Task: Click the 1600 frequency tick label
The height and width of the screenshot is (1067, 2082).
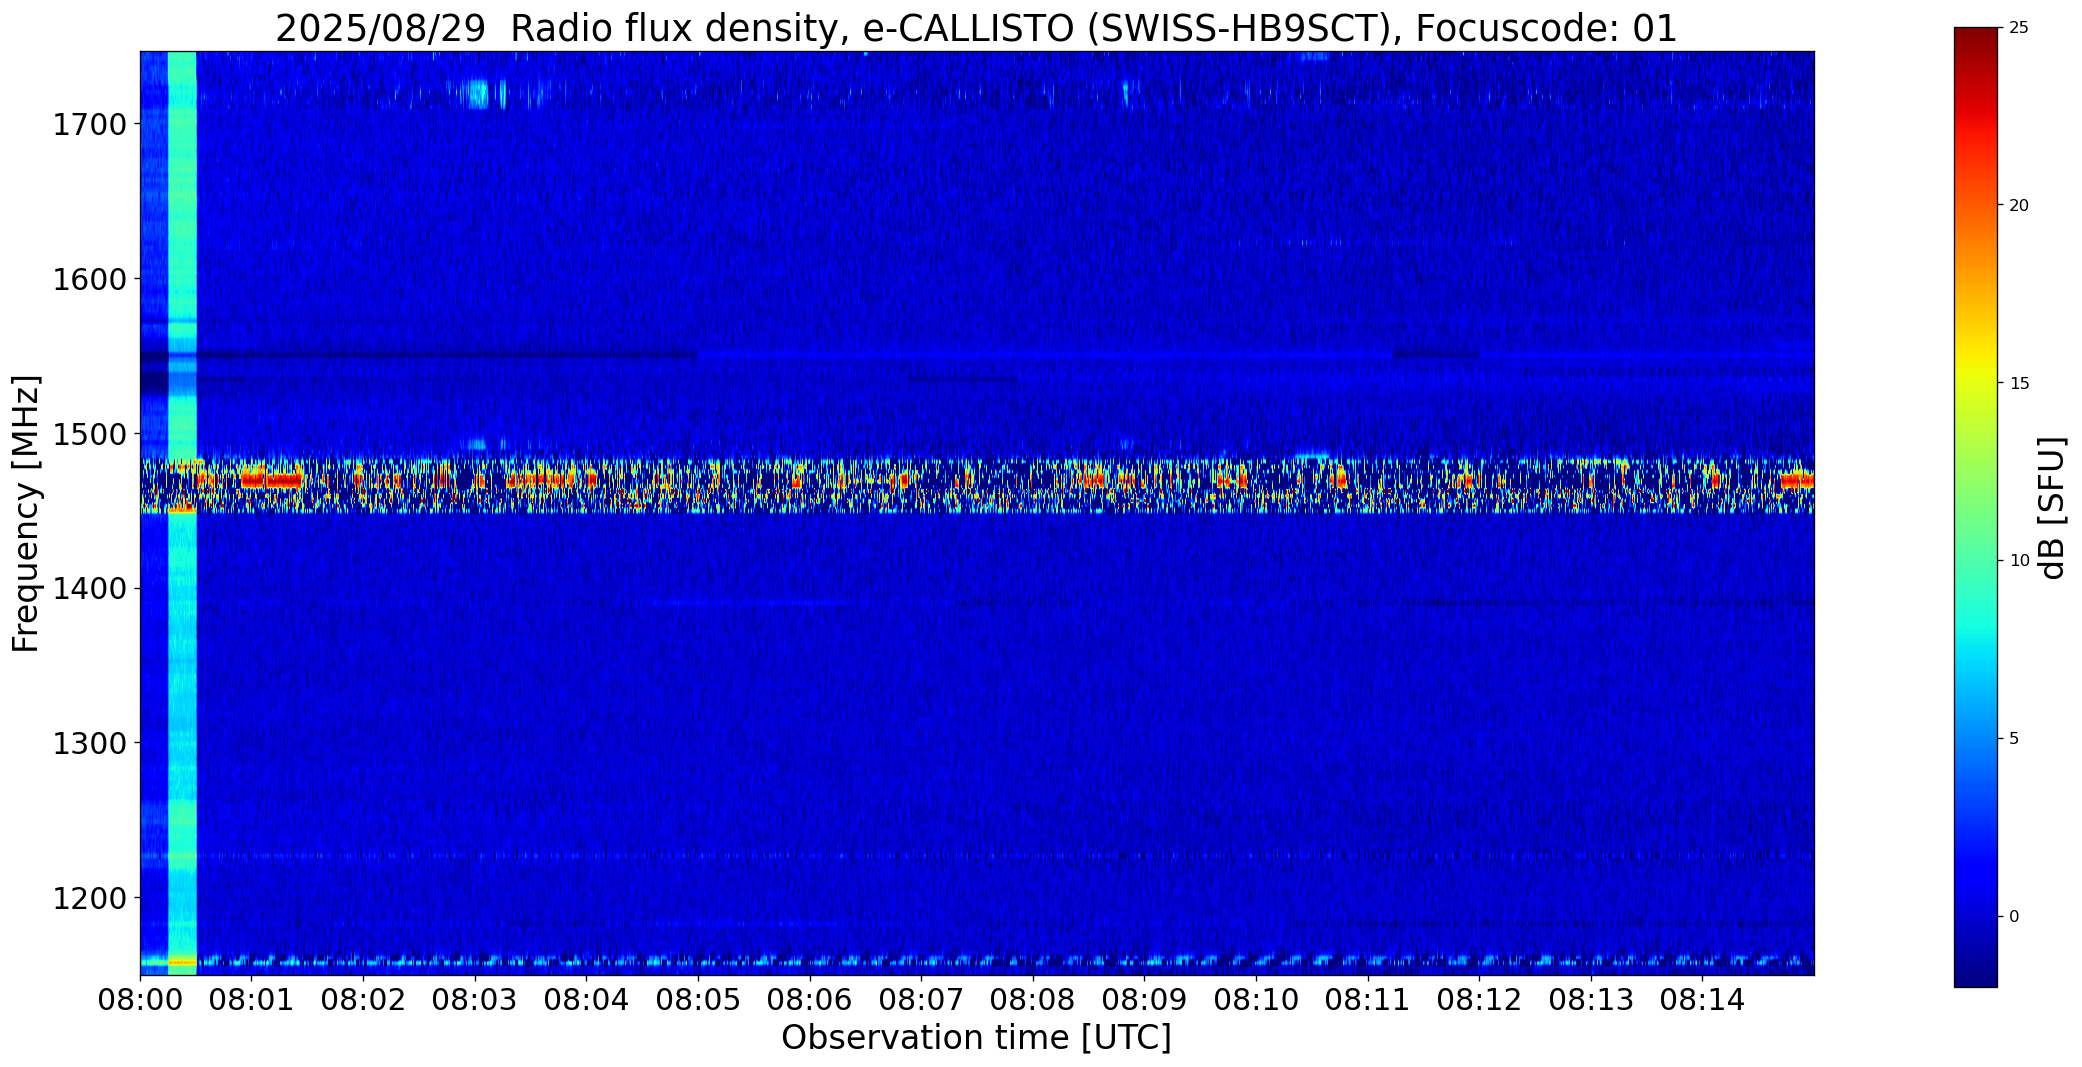Action: (89, 279)
